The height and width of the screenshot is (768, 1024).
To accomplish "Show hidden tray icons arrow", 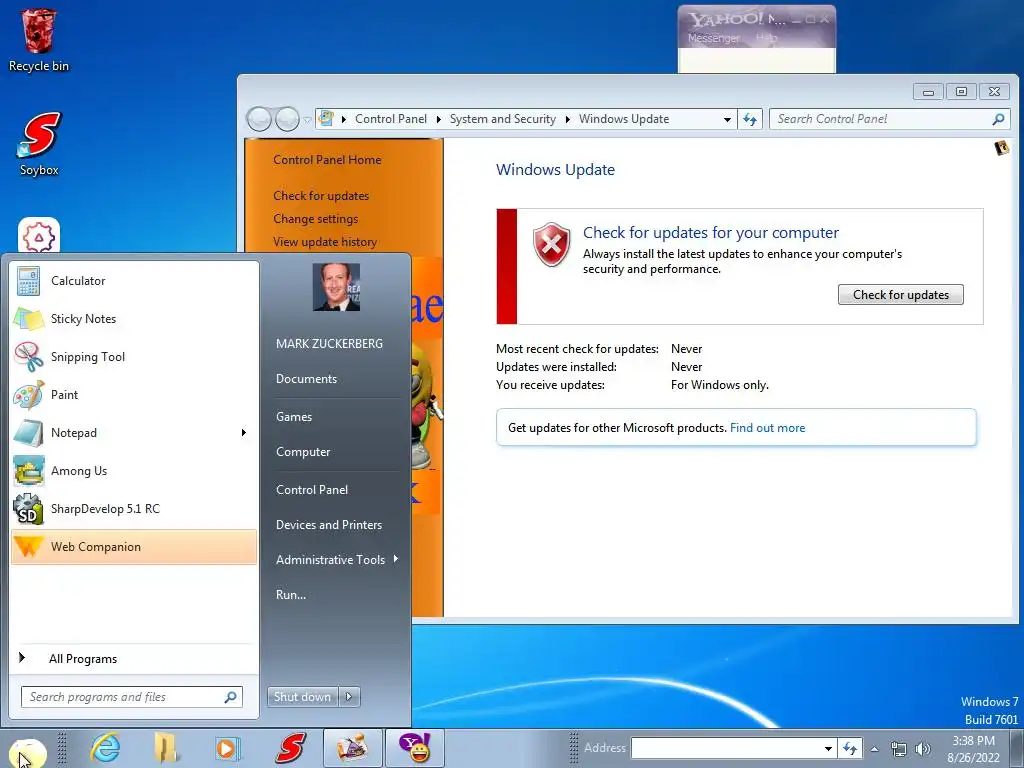I will click(874, 749).
